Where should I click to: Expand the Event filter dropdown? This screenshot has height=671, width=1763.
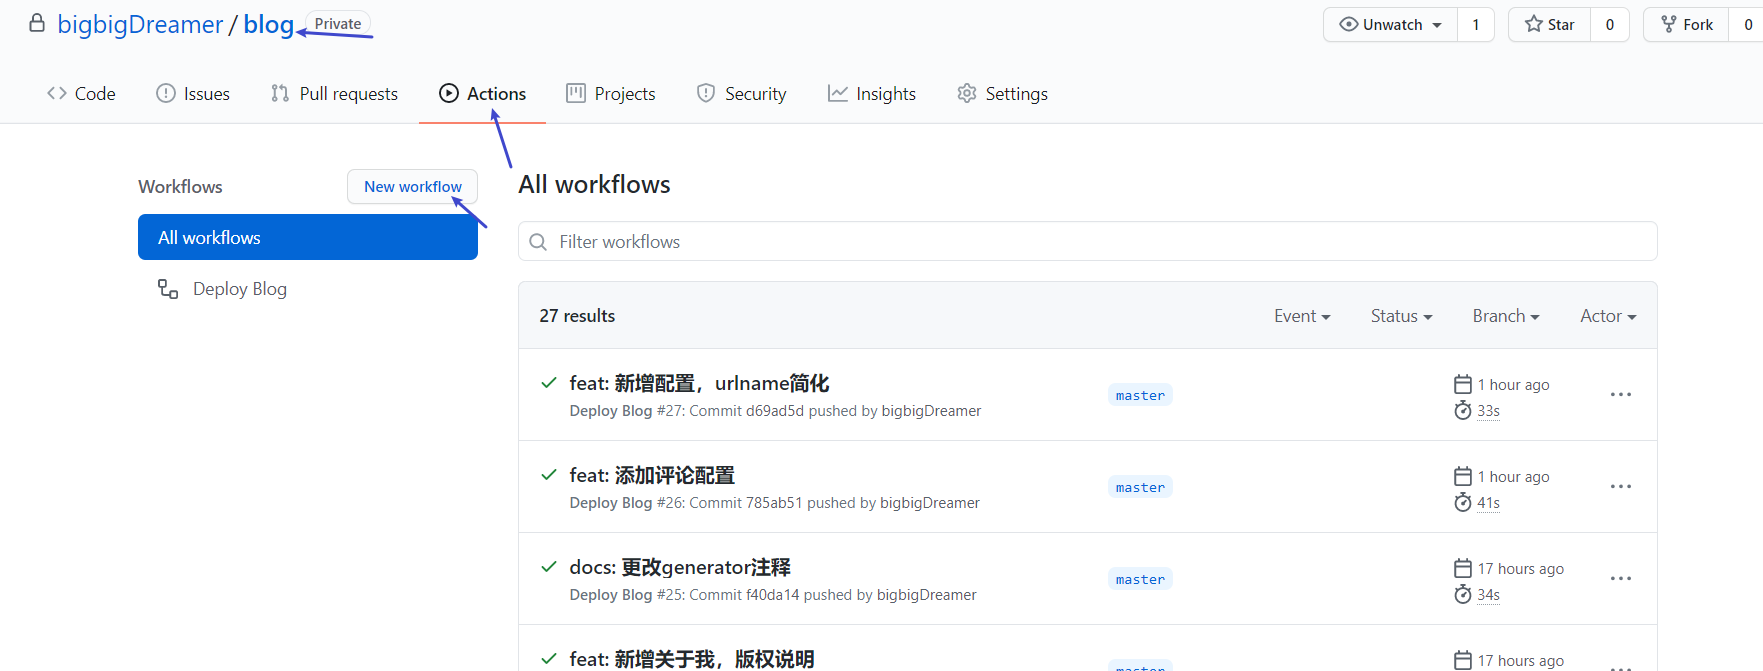[x=1302, y=316]
